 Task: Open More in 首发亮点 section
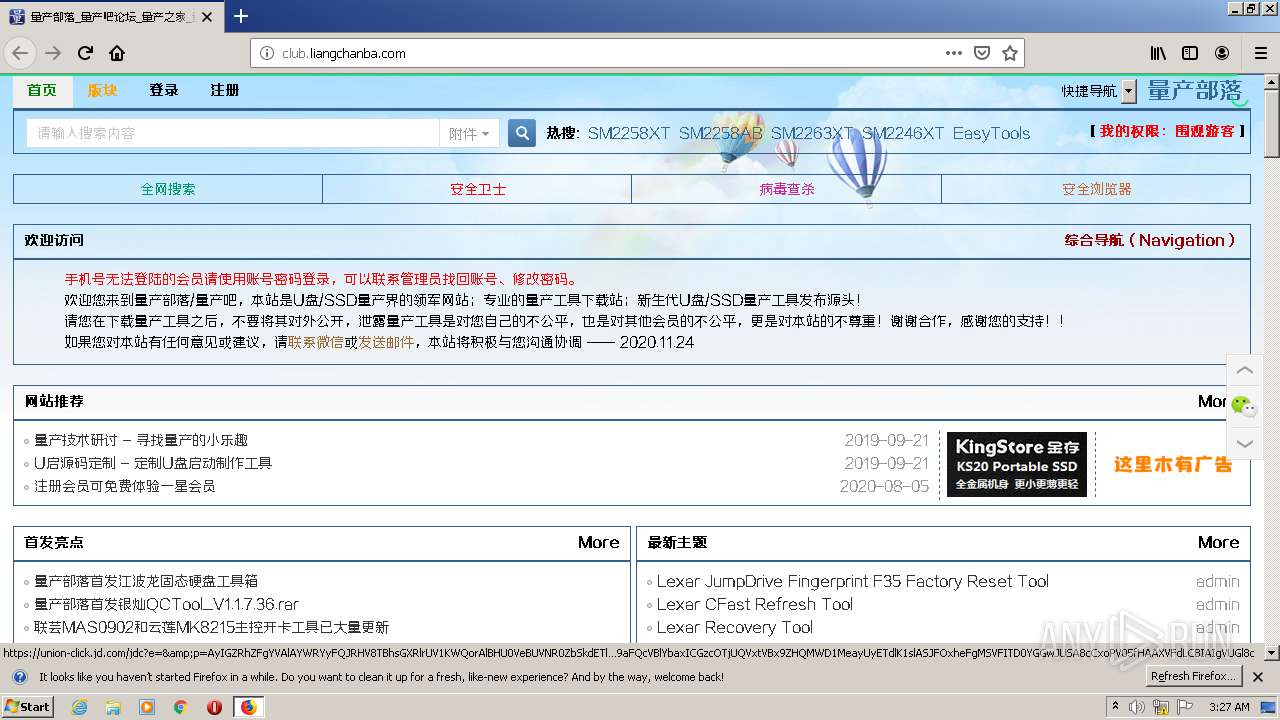(x=598, y=542)
